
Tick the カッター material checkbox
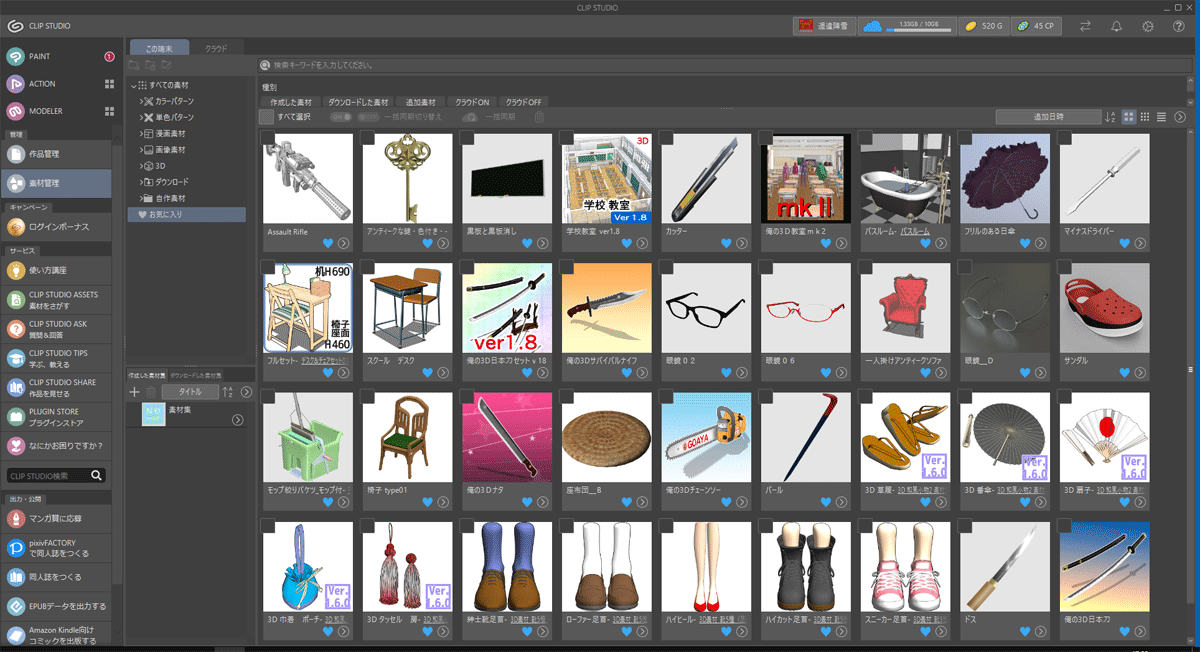click(667, 139)
